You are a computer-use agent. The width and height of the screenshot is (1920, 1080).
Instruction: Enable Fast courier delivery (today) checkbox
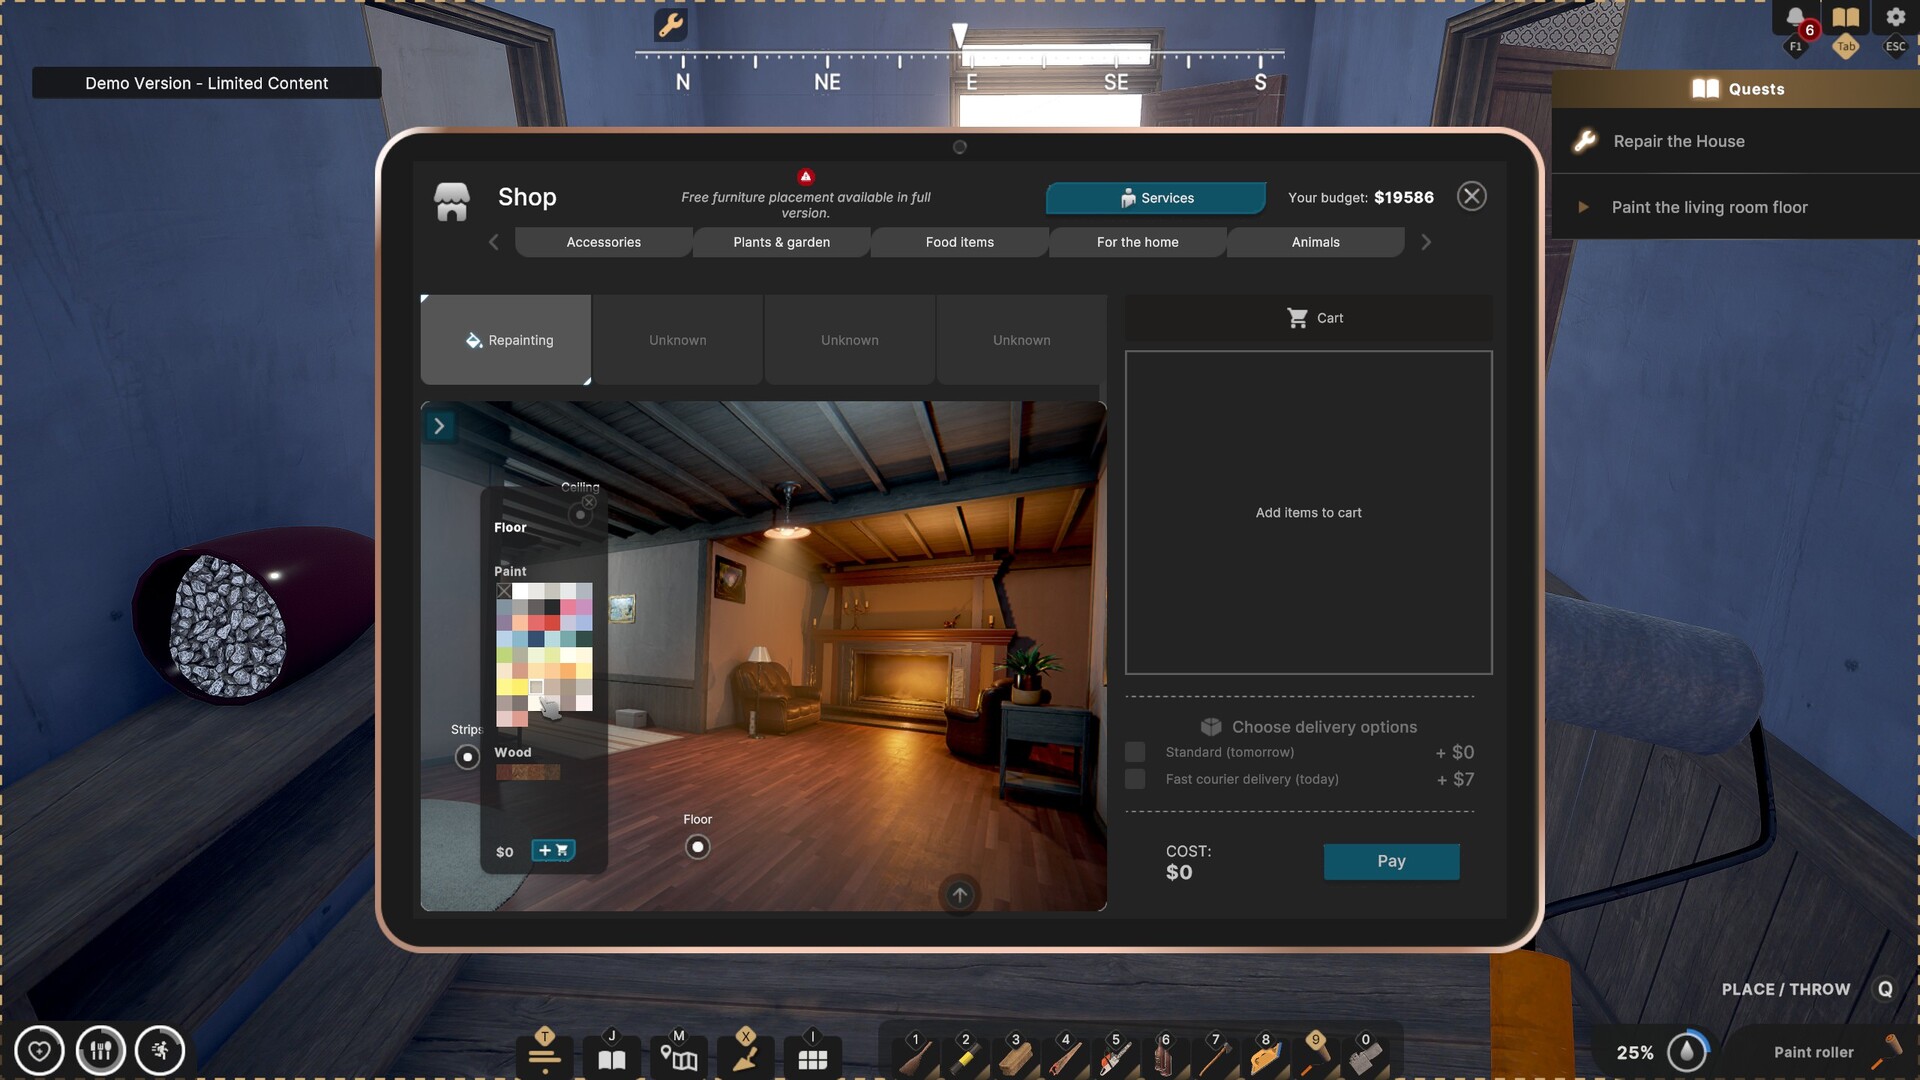(x=1135, y=779)
